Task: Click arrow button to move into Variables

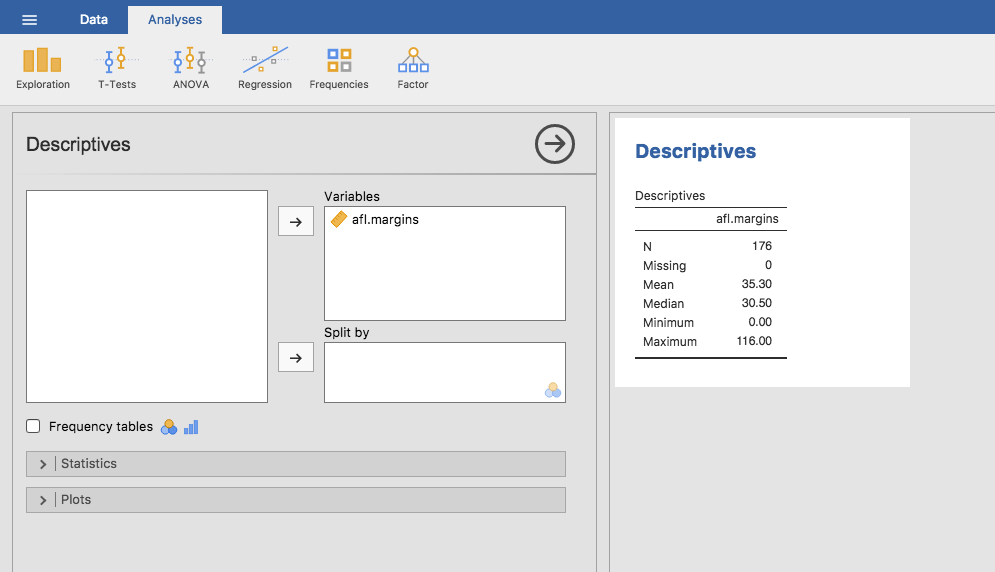Action: point(296,222)
